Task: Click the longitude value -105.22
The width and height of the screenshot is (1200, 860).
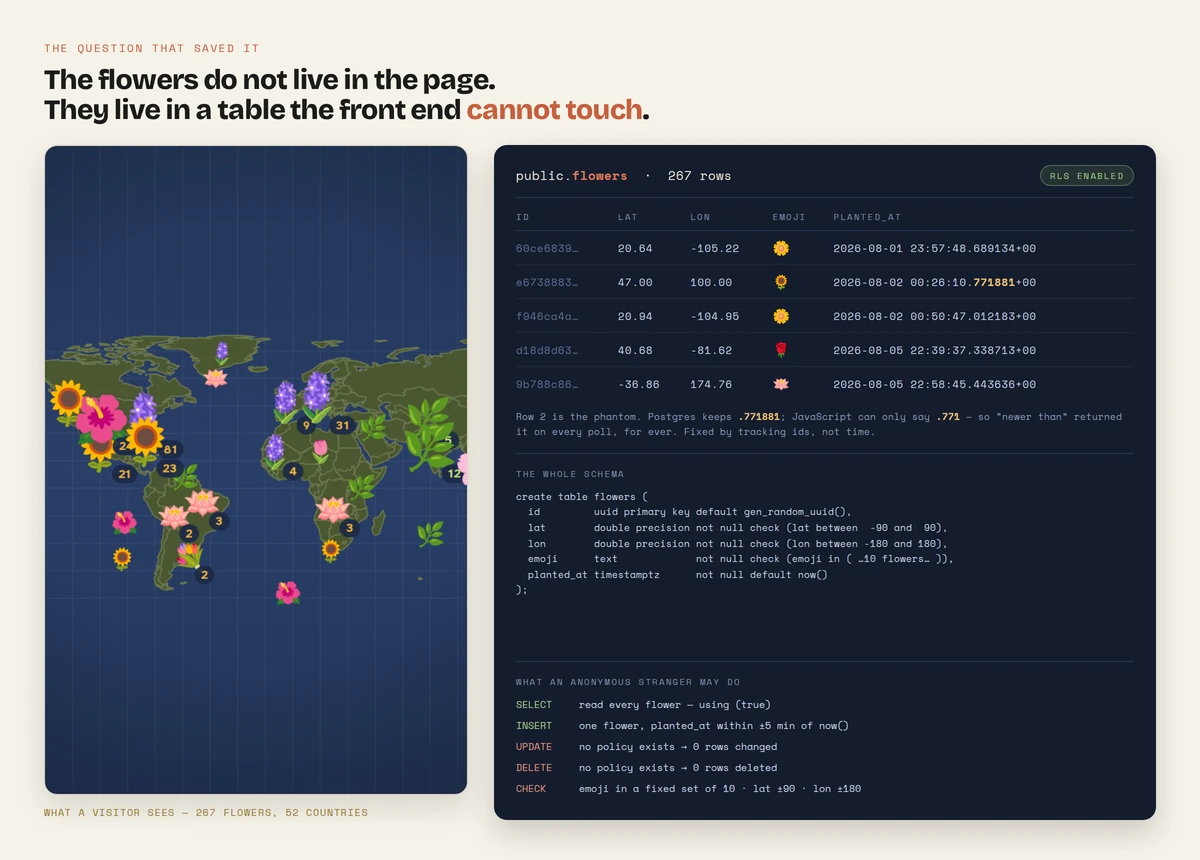Action: coord(714,248)
